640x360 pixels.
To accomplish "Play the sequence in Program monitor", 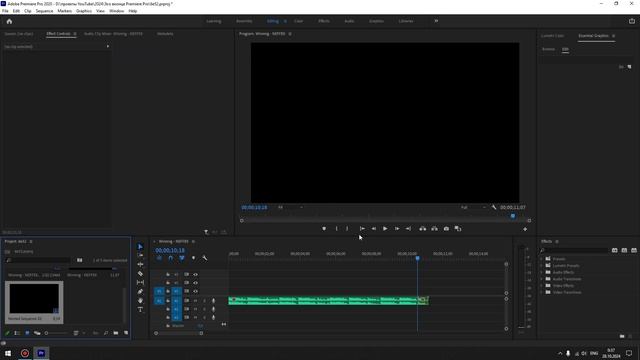I will point(385,229).
